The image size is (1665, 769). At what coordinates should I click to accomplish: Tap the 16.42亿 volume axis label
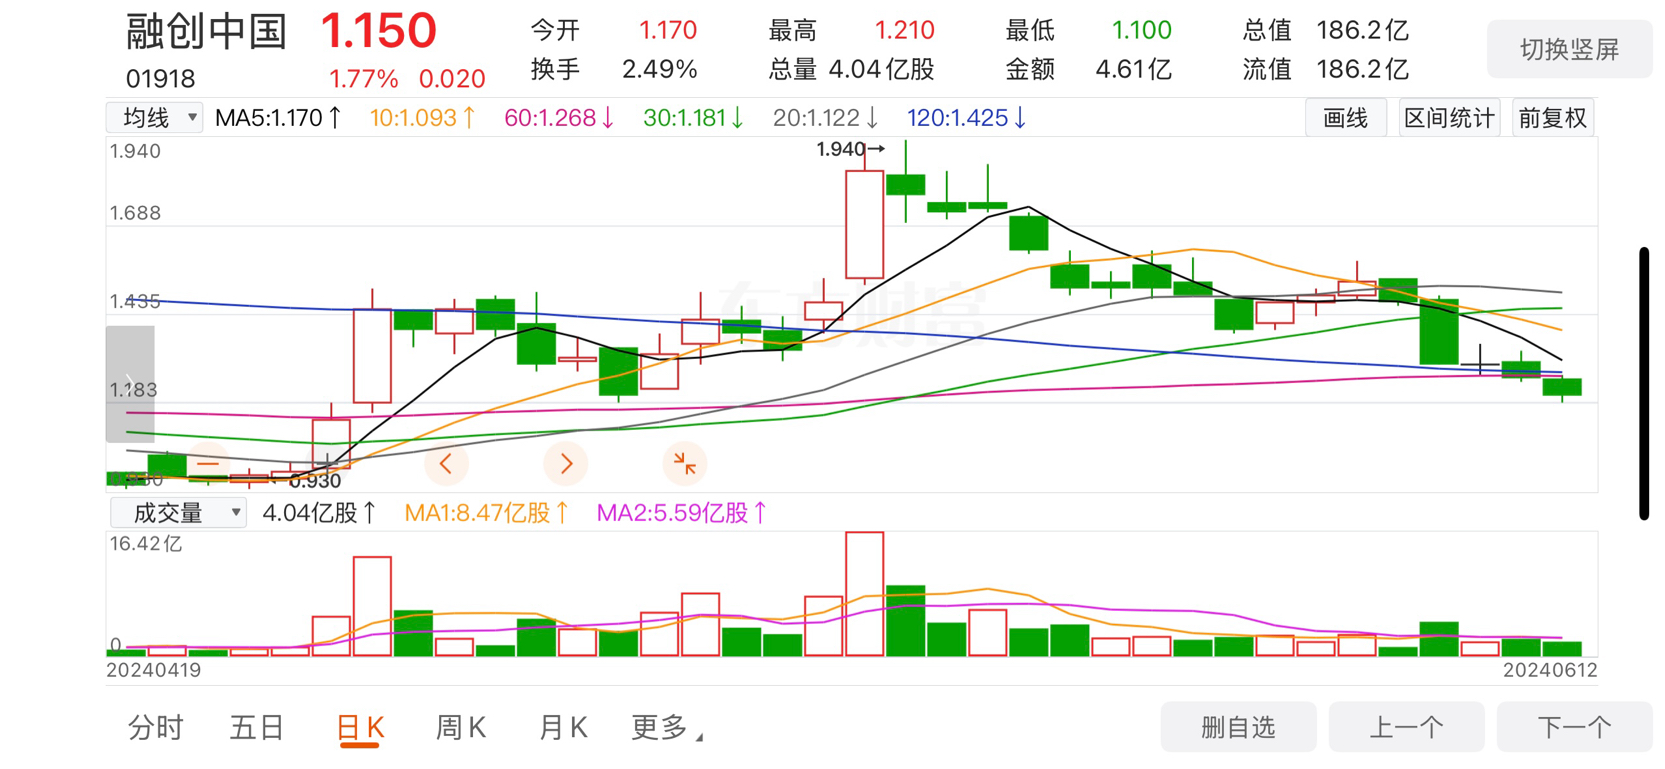pyautogui.click(x=146, y=544)
